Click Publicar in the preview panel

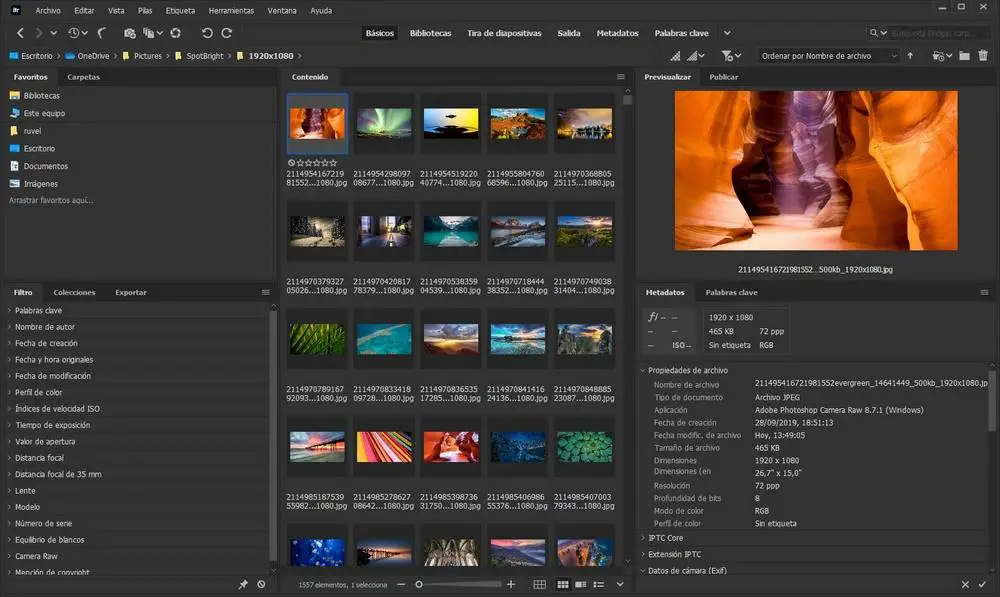(x=723, y=76)
